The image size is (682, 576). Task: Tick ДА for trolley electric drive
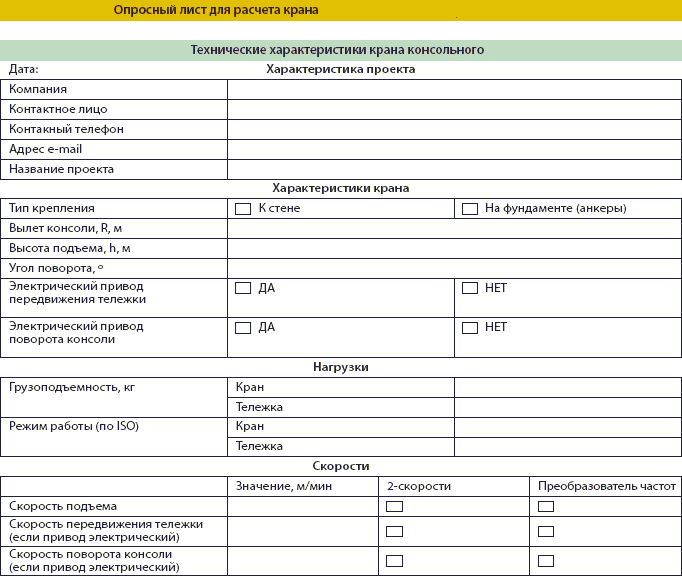pyautogui.click(x=243, y=288)
